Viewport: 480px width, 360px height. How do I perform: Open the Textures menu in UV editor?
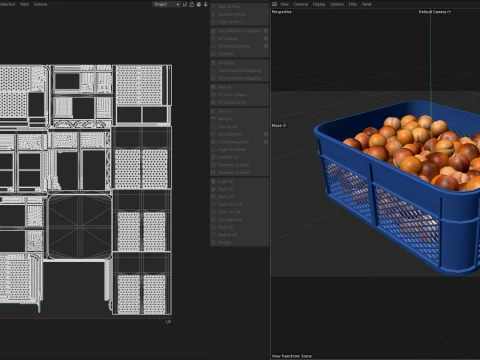tap(40, 4)
